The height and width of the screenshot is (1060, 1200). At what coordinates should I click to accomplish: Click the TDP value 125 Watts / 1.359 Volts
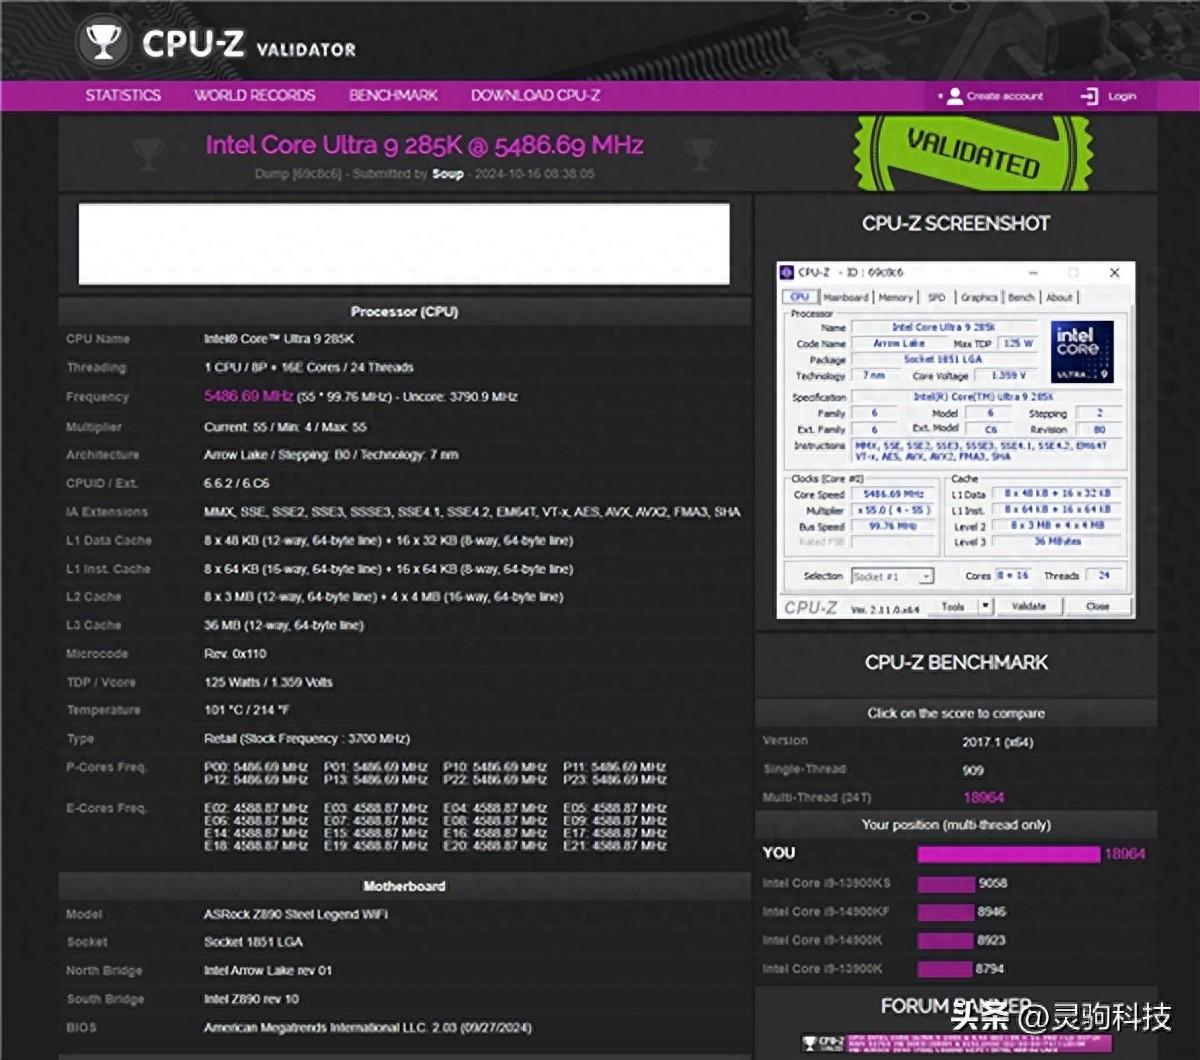(x=268, y=682)
